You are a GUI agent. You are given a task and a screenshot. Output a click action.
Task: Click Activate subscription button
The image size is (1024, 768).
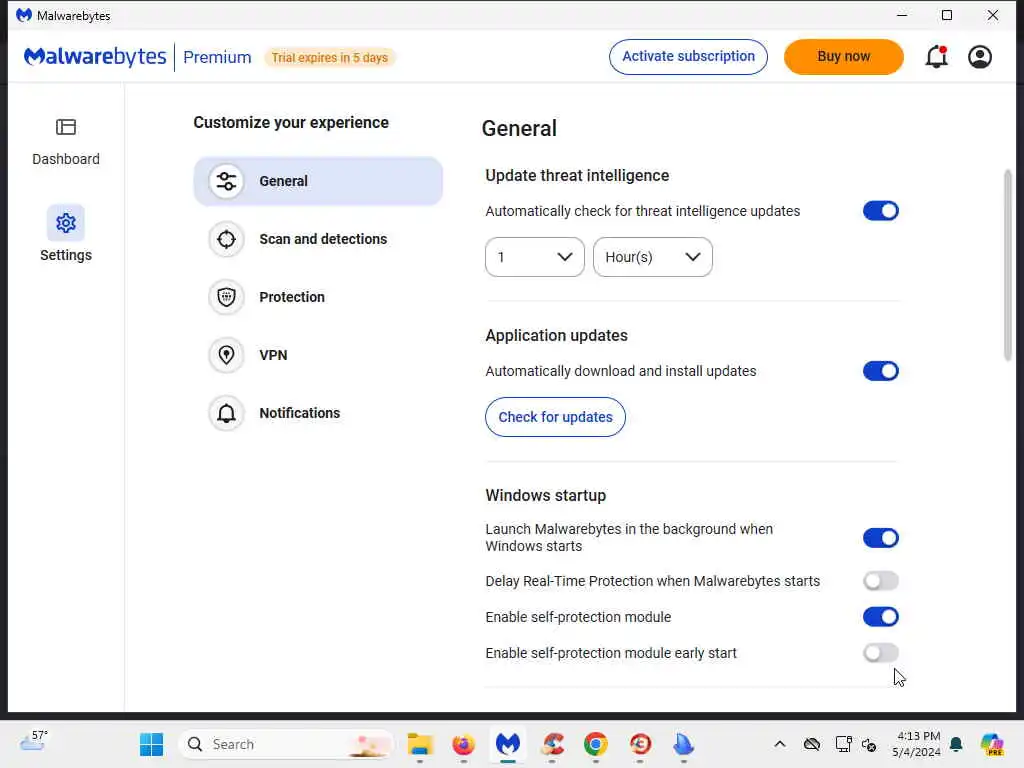coord(688,57)
